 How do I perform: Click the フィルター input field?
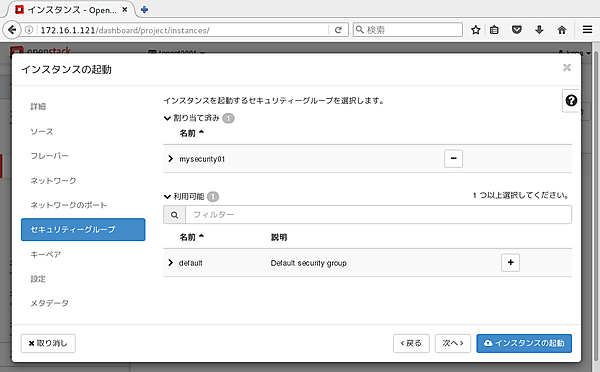tap(378, 215)
